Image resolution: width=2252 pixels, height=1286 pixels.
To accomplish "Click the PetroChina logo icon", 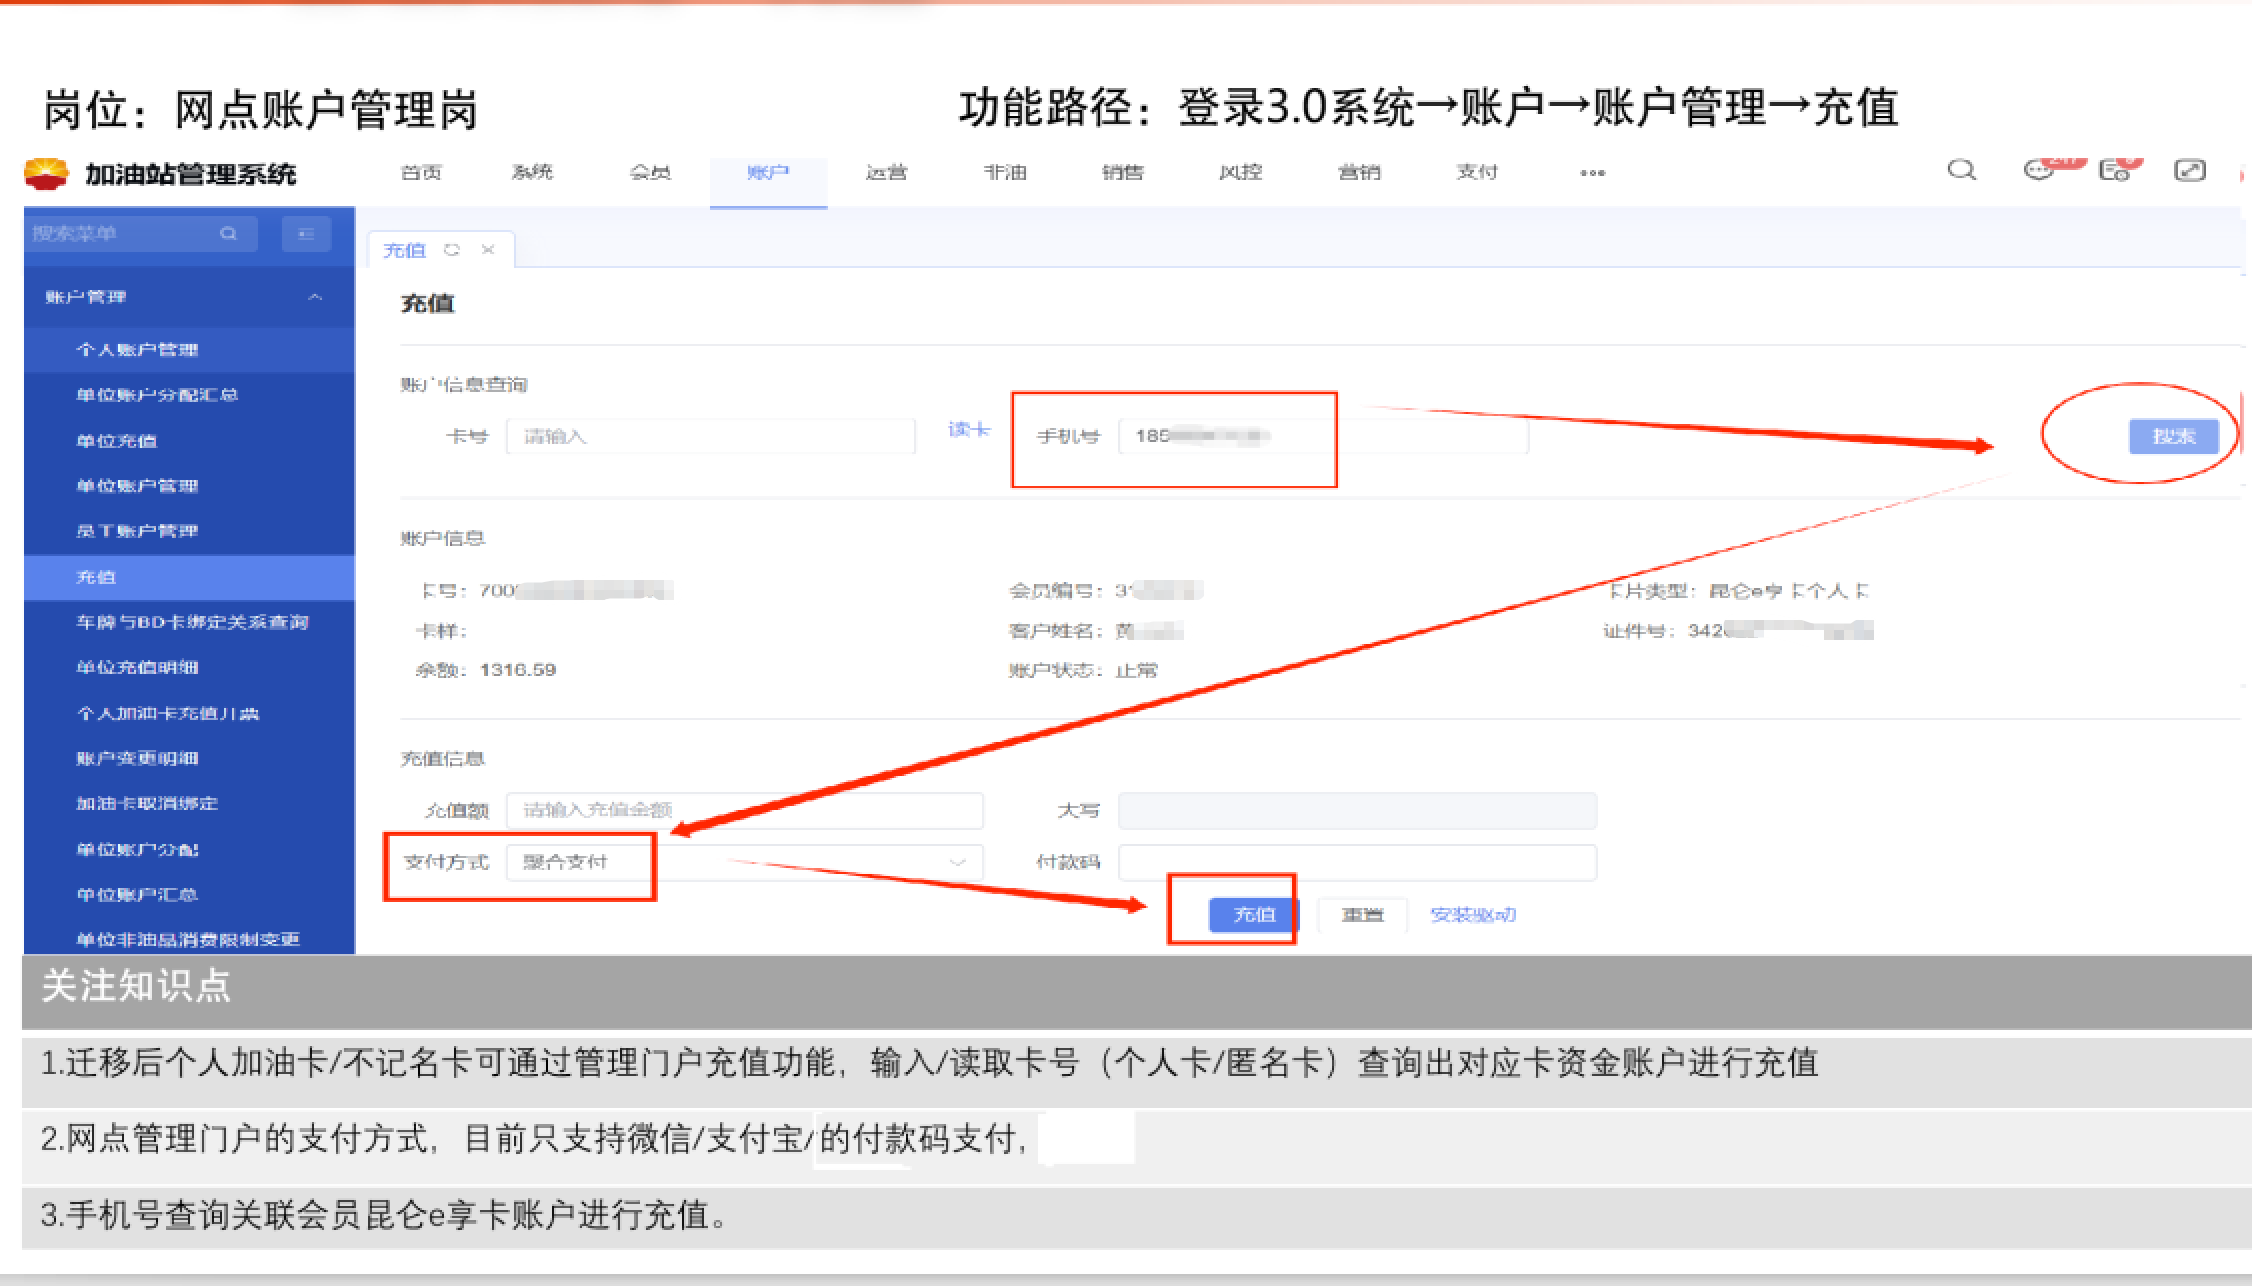I will pos(46,174).
